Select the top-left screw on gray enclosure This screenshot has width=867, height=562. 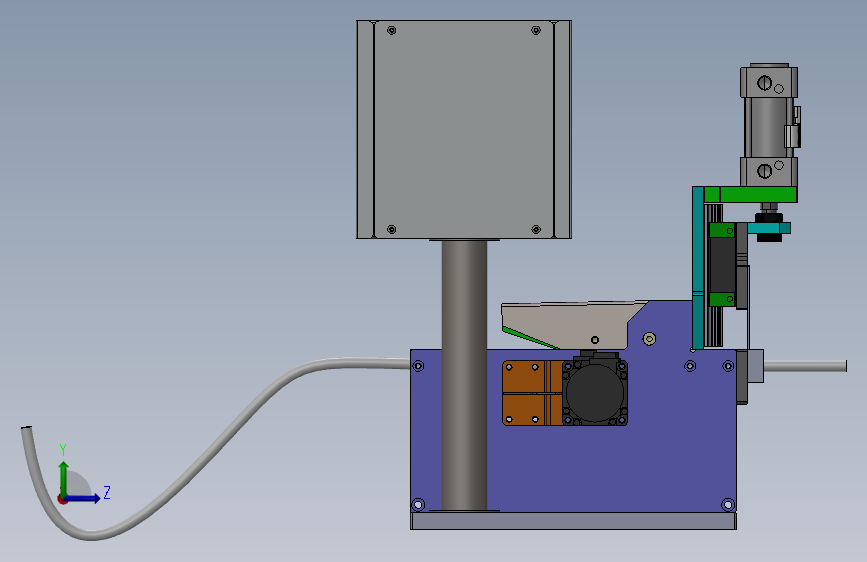click(x=391, y=30)
